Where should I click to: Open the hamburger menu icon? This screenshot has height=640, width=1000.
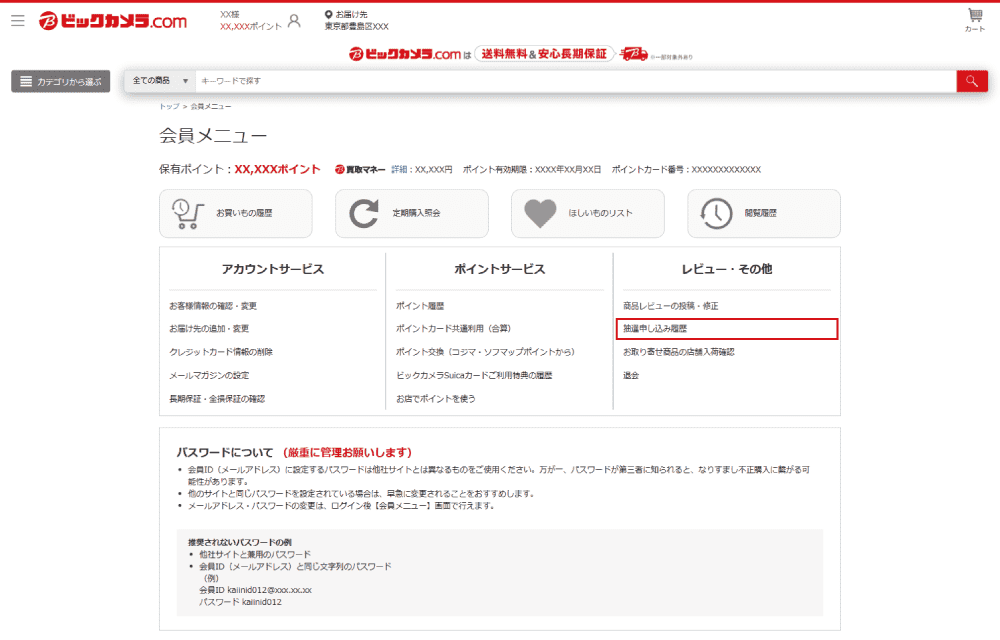click(x=18, y=20)
